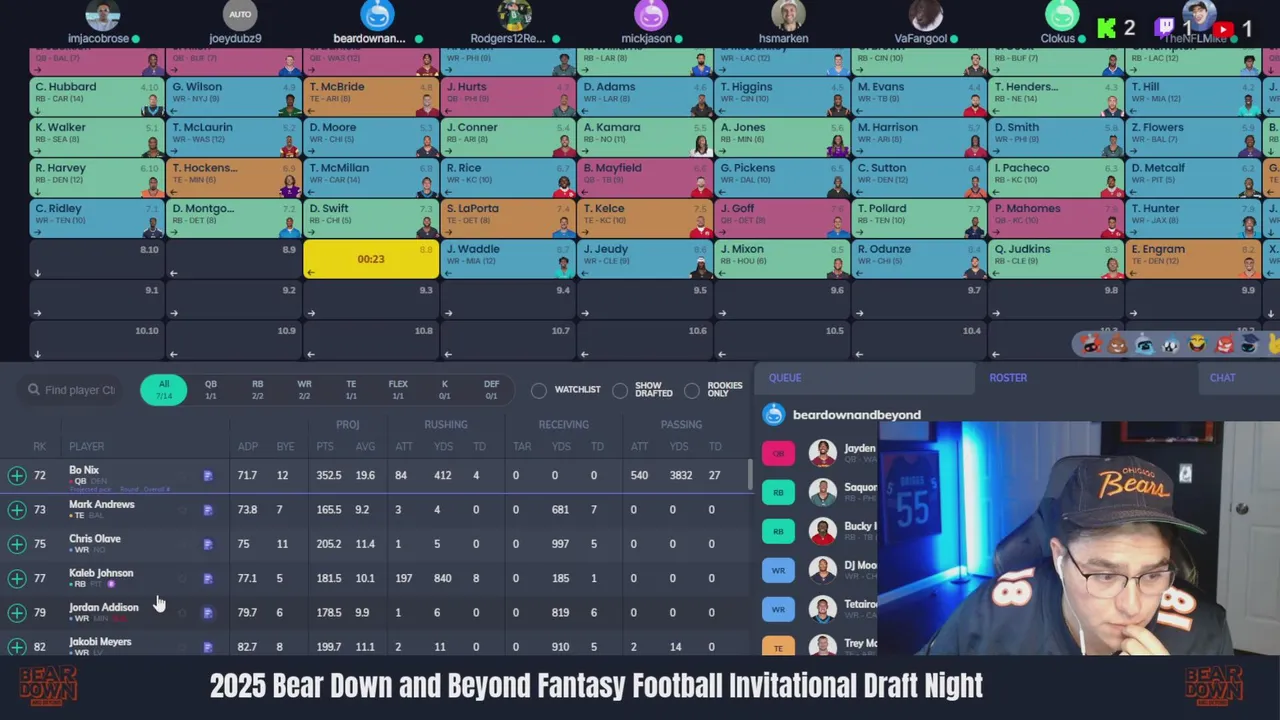The width and height of the screenshot is (1280, 720).
Task: Click the Bo Nix player name
Action: click(x=84, y=470)
